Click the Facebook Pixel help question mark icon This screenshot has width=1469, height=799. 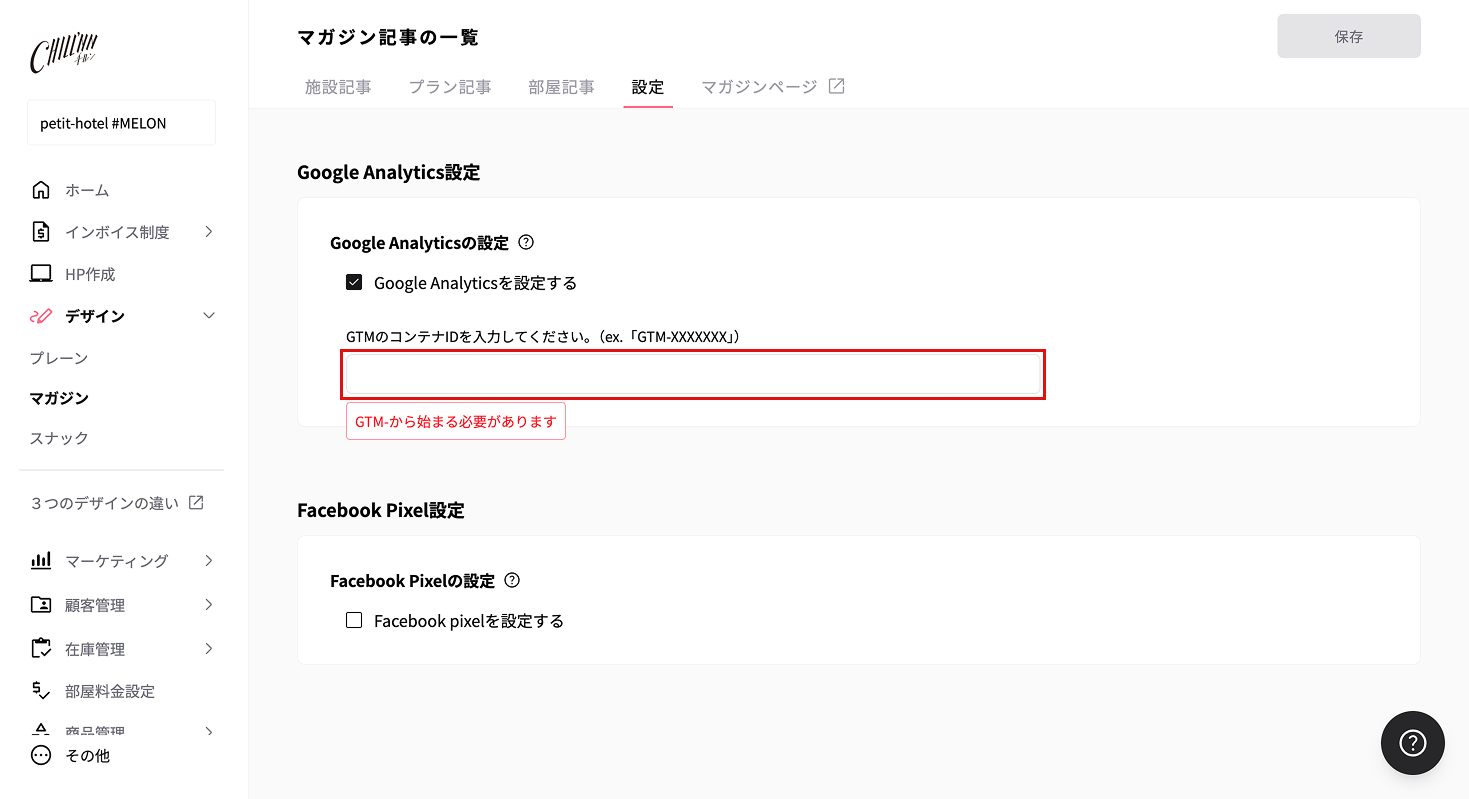513,580
